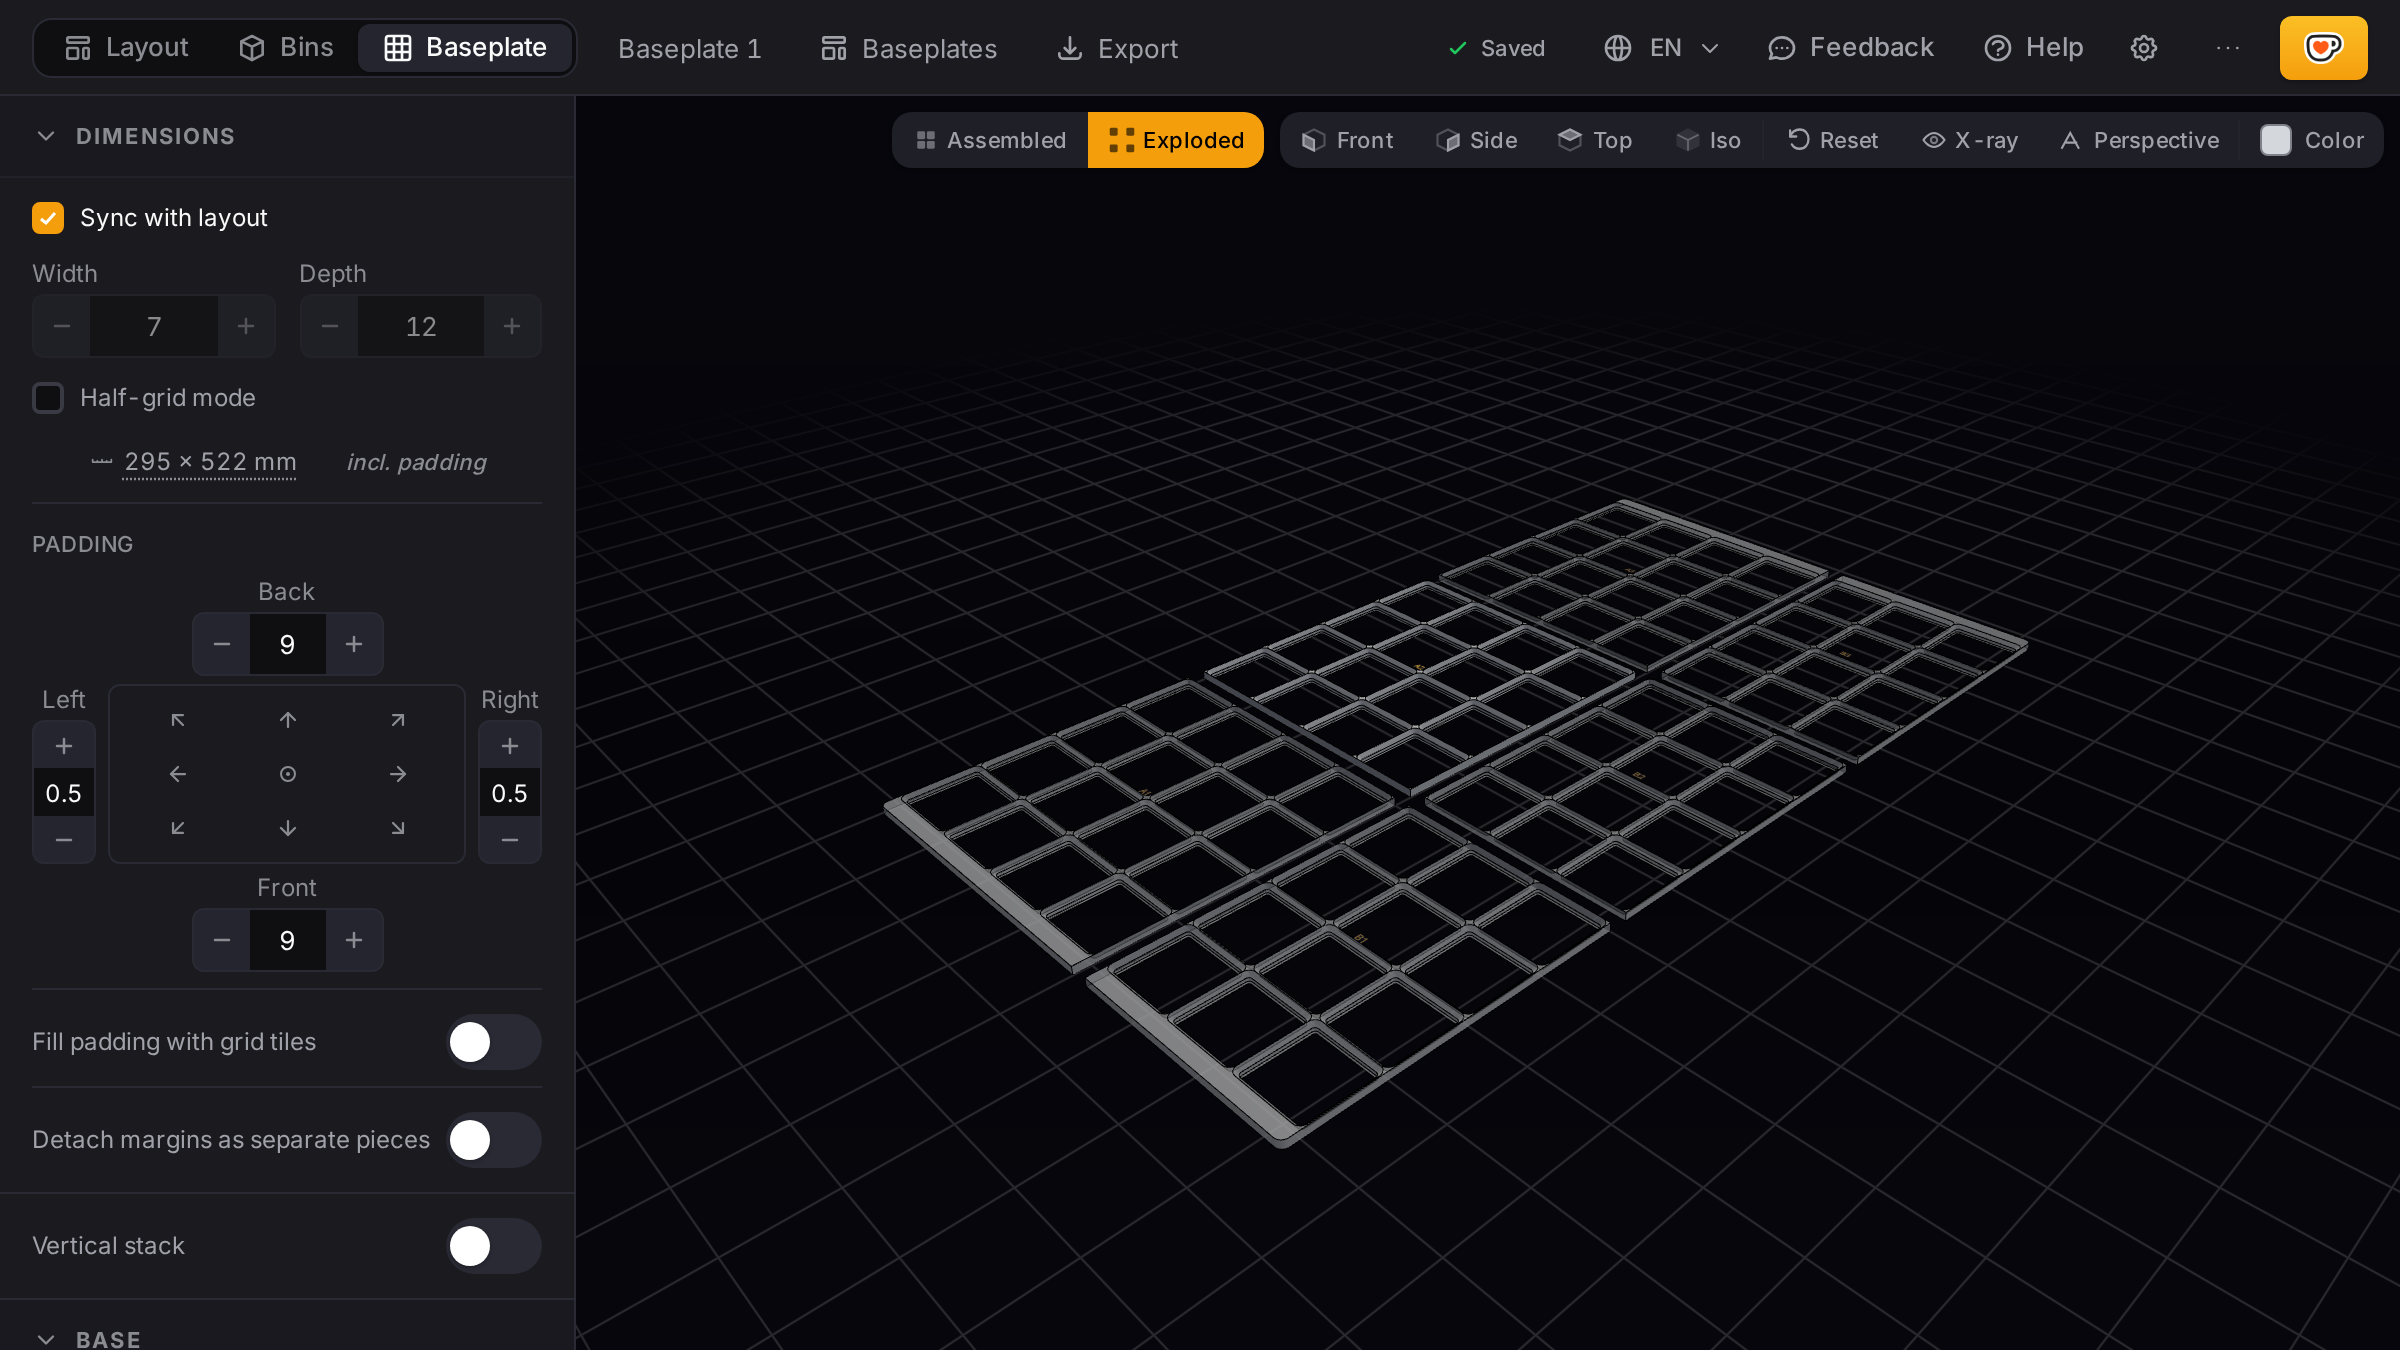2400x1350 pixels.
Task: Toggle X-ray view mode
Action: click(1970, 140)
